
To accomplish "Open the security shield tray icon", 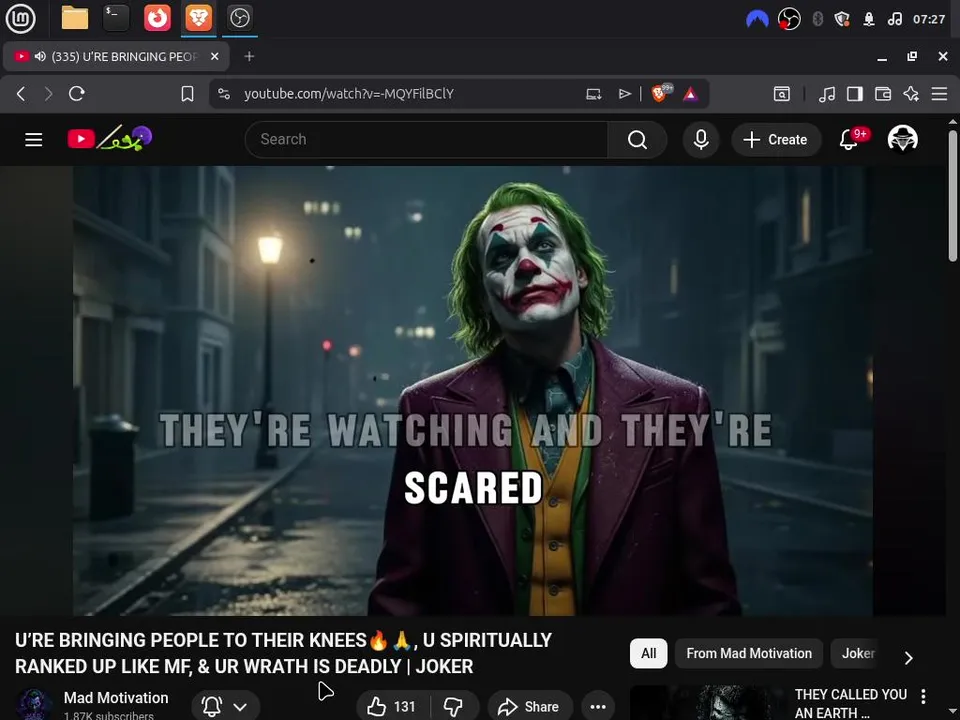I will [x=842, y=19].
